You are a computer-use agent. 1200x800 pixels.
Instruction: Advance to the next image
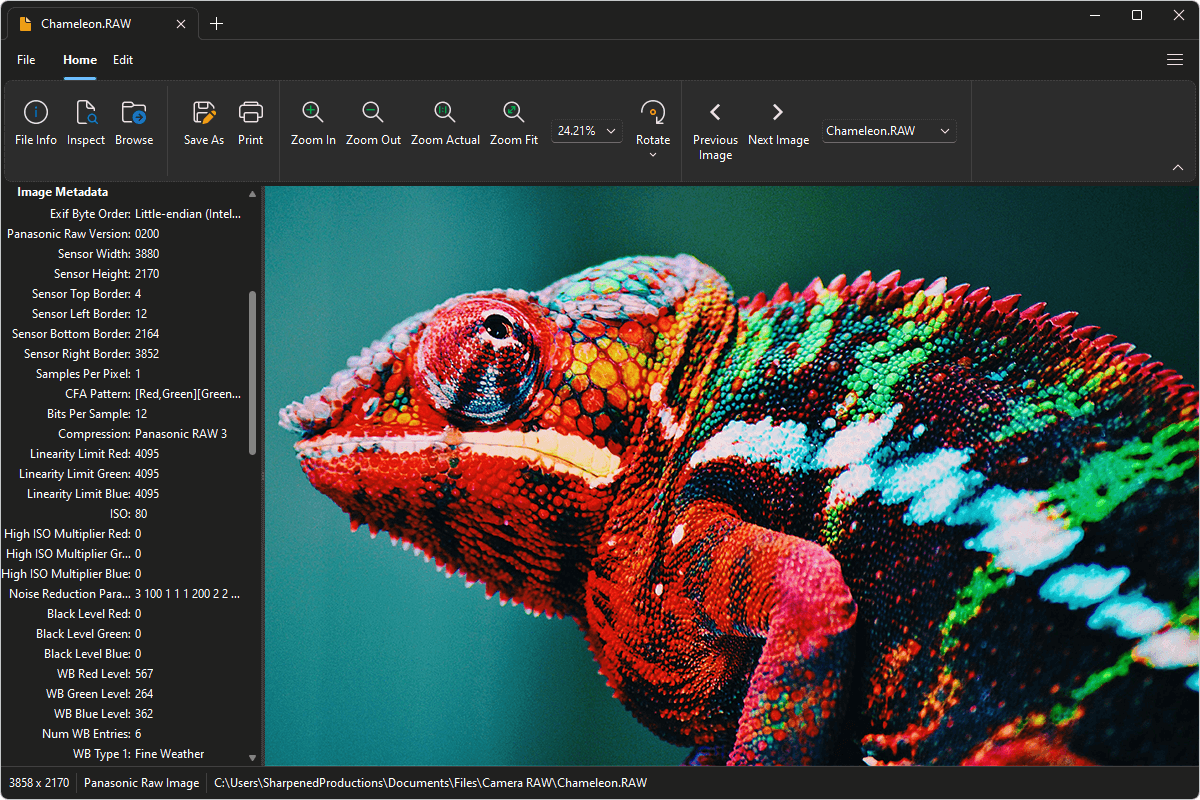pos(778,122)
